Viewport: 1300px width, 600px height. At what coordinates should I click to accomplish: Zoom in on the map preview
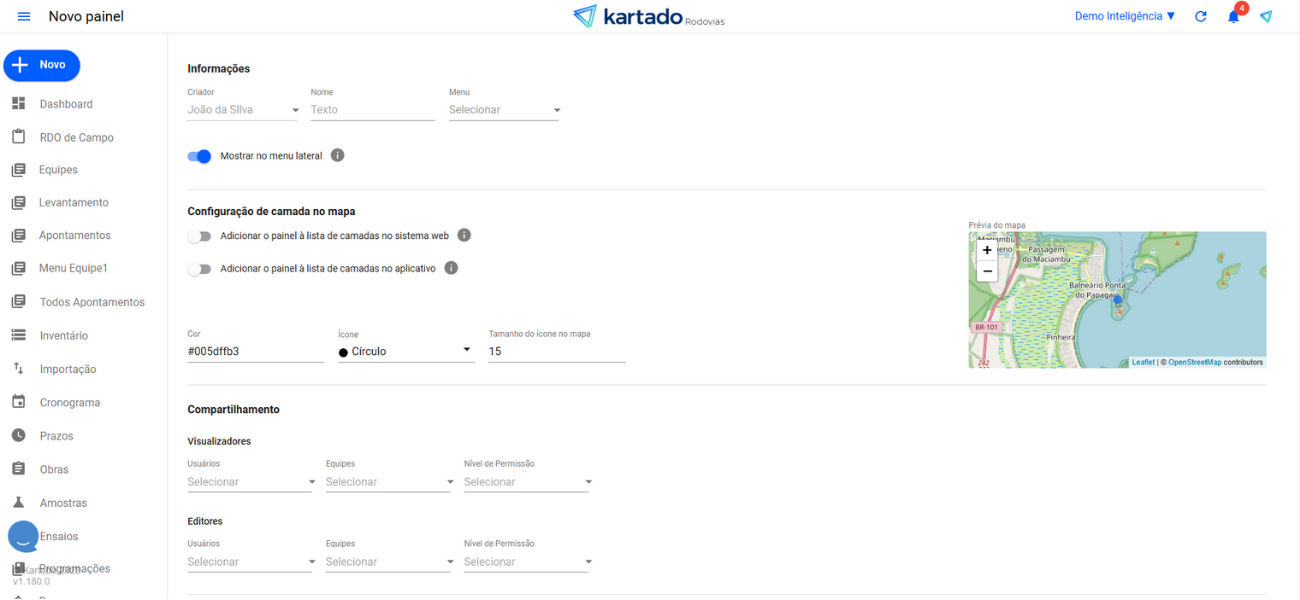click(987, 250)
